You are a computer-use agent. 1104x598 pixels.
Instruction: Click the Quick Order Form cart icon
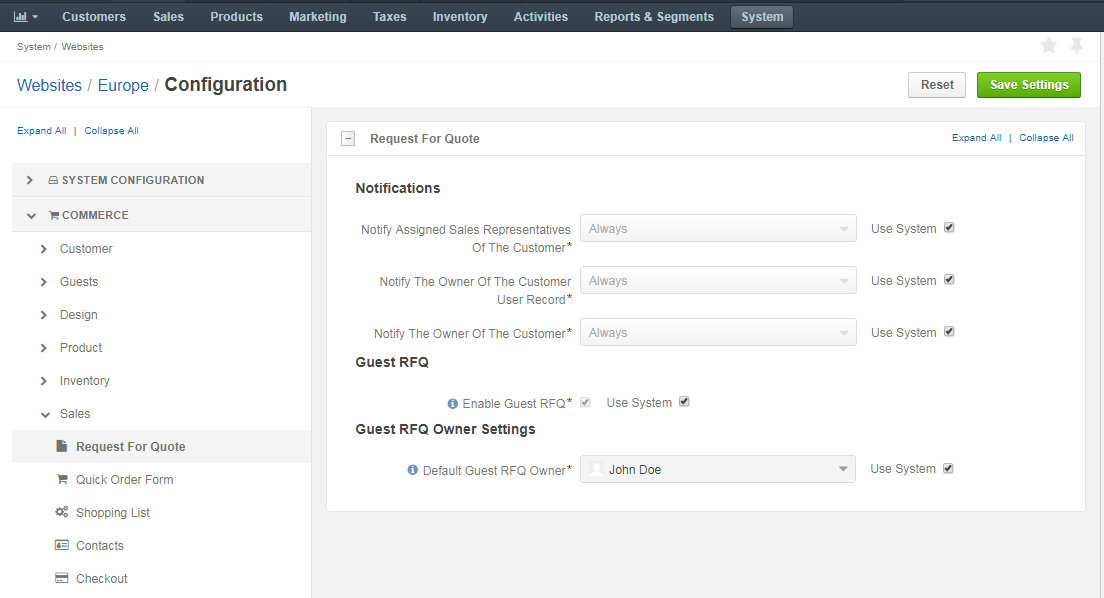[62, 479]
